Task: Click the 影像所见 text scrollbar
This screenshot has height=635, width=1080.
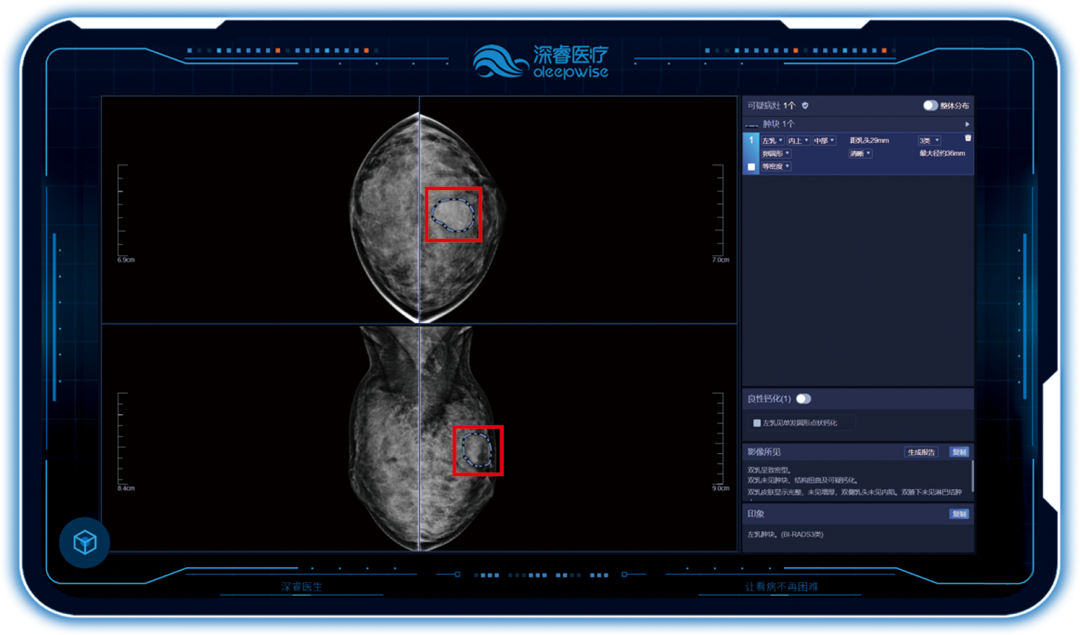Action: [x=972, y=478]
